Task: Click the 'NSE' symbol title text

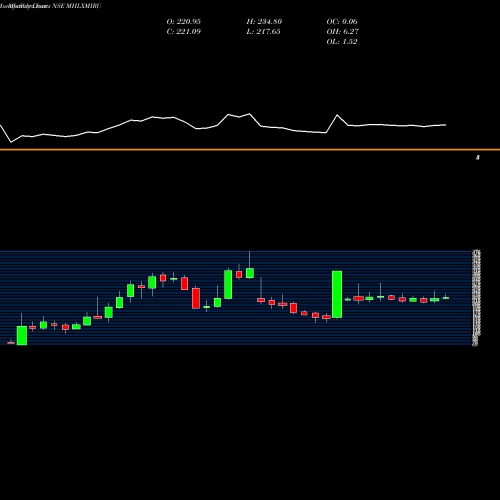Action: (x=58, y=6)
